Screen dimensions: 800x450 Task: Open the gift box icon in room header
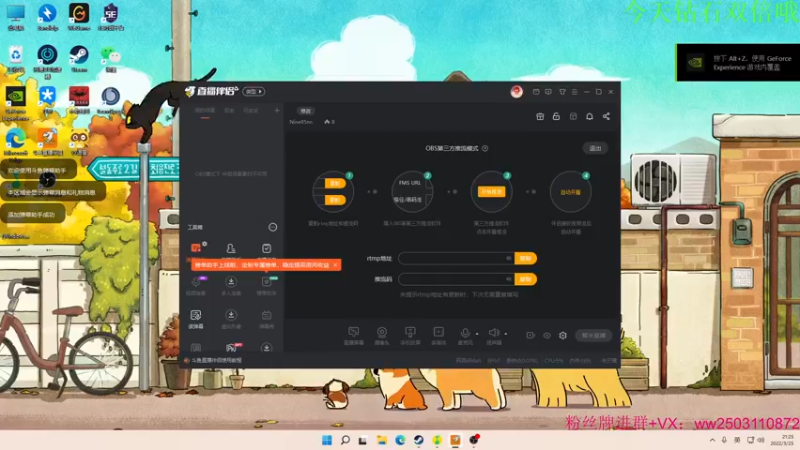coord(540,116)
